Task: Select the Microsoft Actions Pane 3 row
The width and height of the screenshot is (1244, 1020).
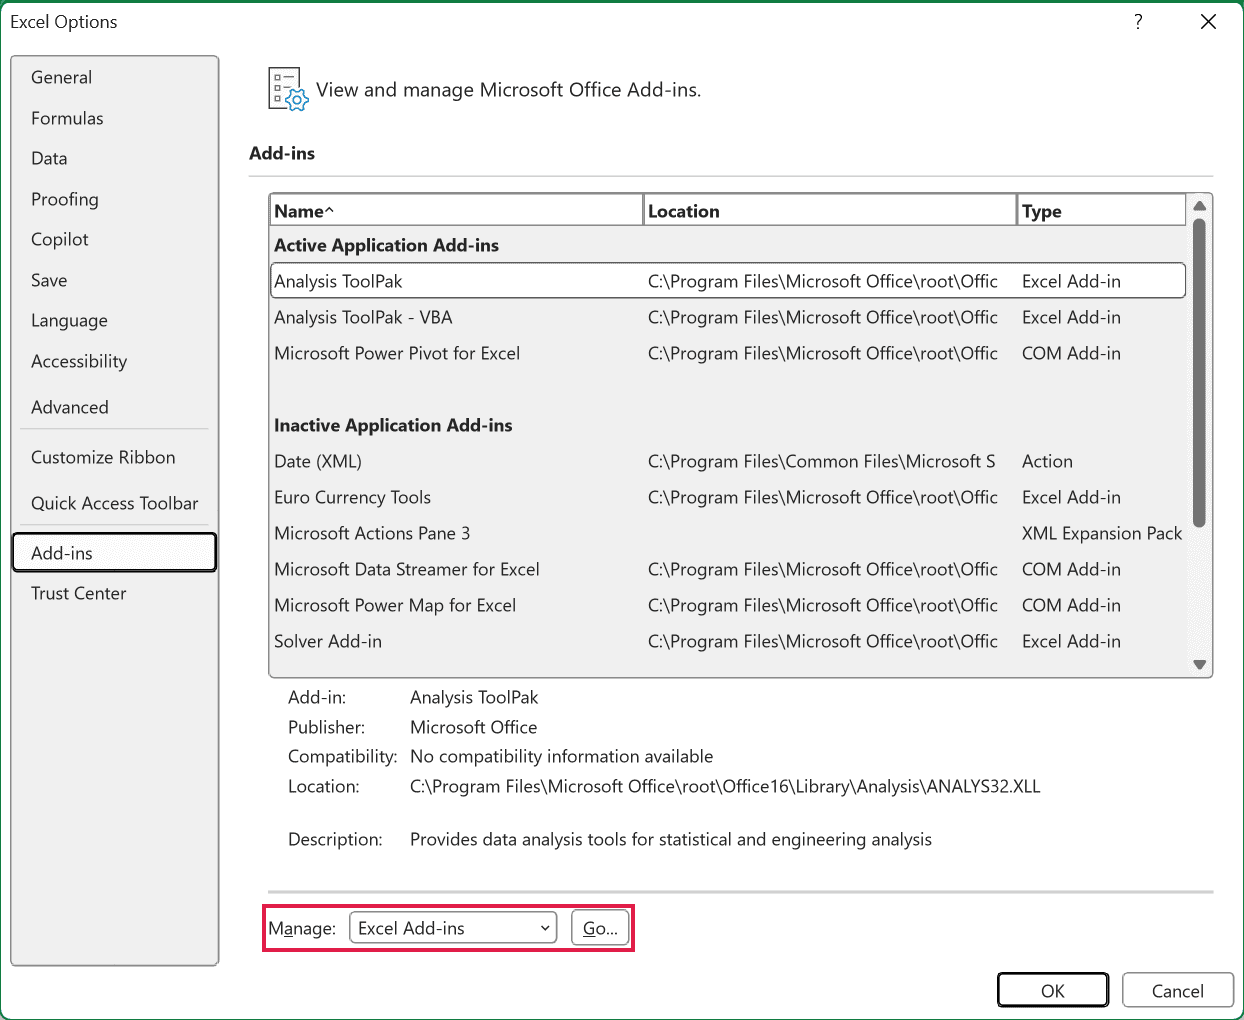Action: pos(728,533)
